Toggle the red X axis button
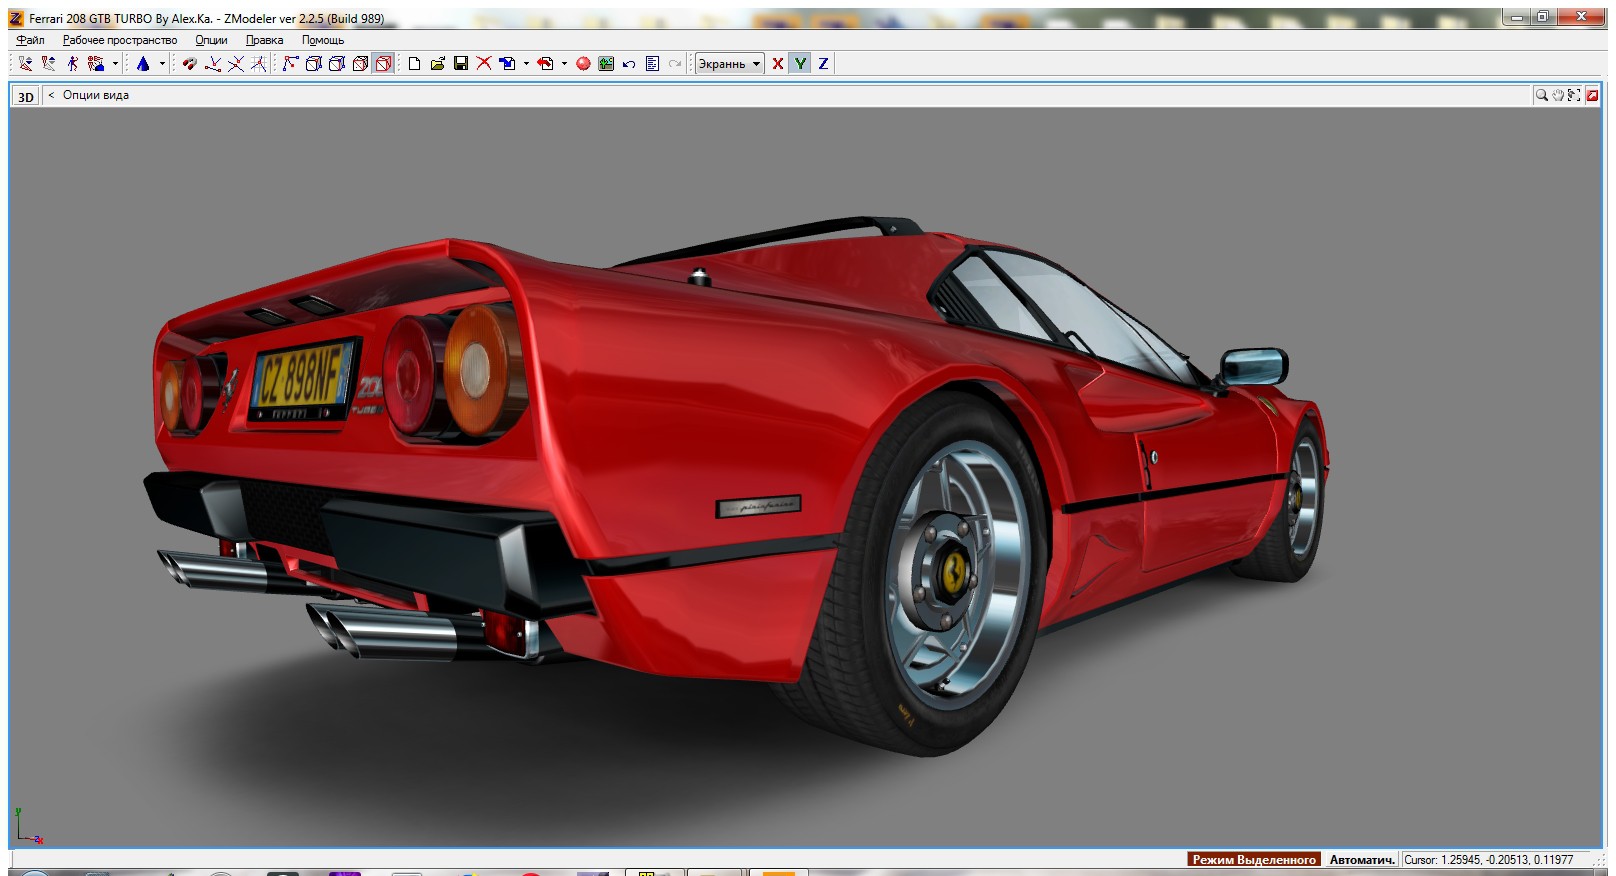The height and width of the screenshot is (876, 1616). tap(777, 64)
